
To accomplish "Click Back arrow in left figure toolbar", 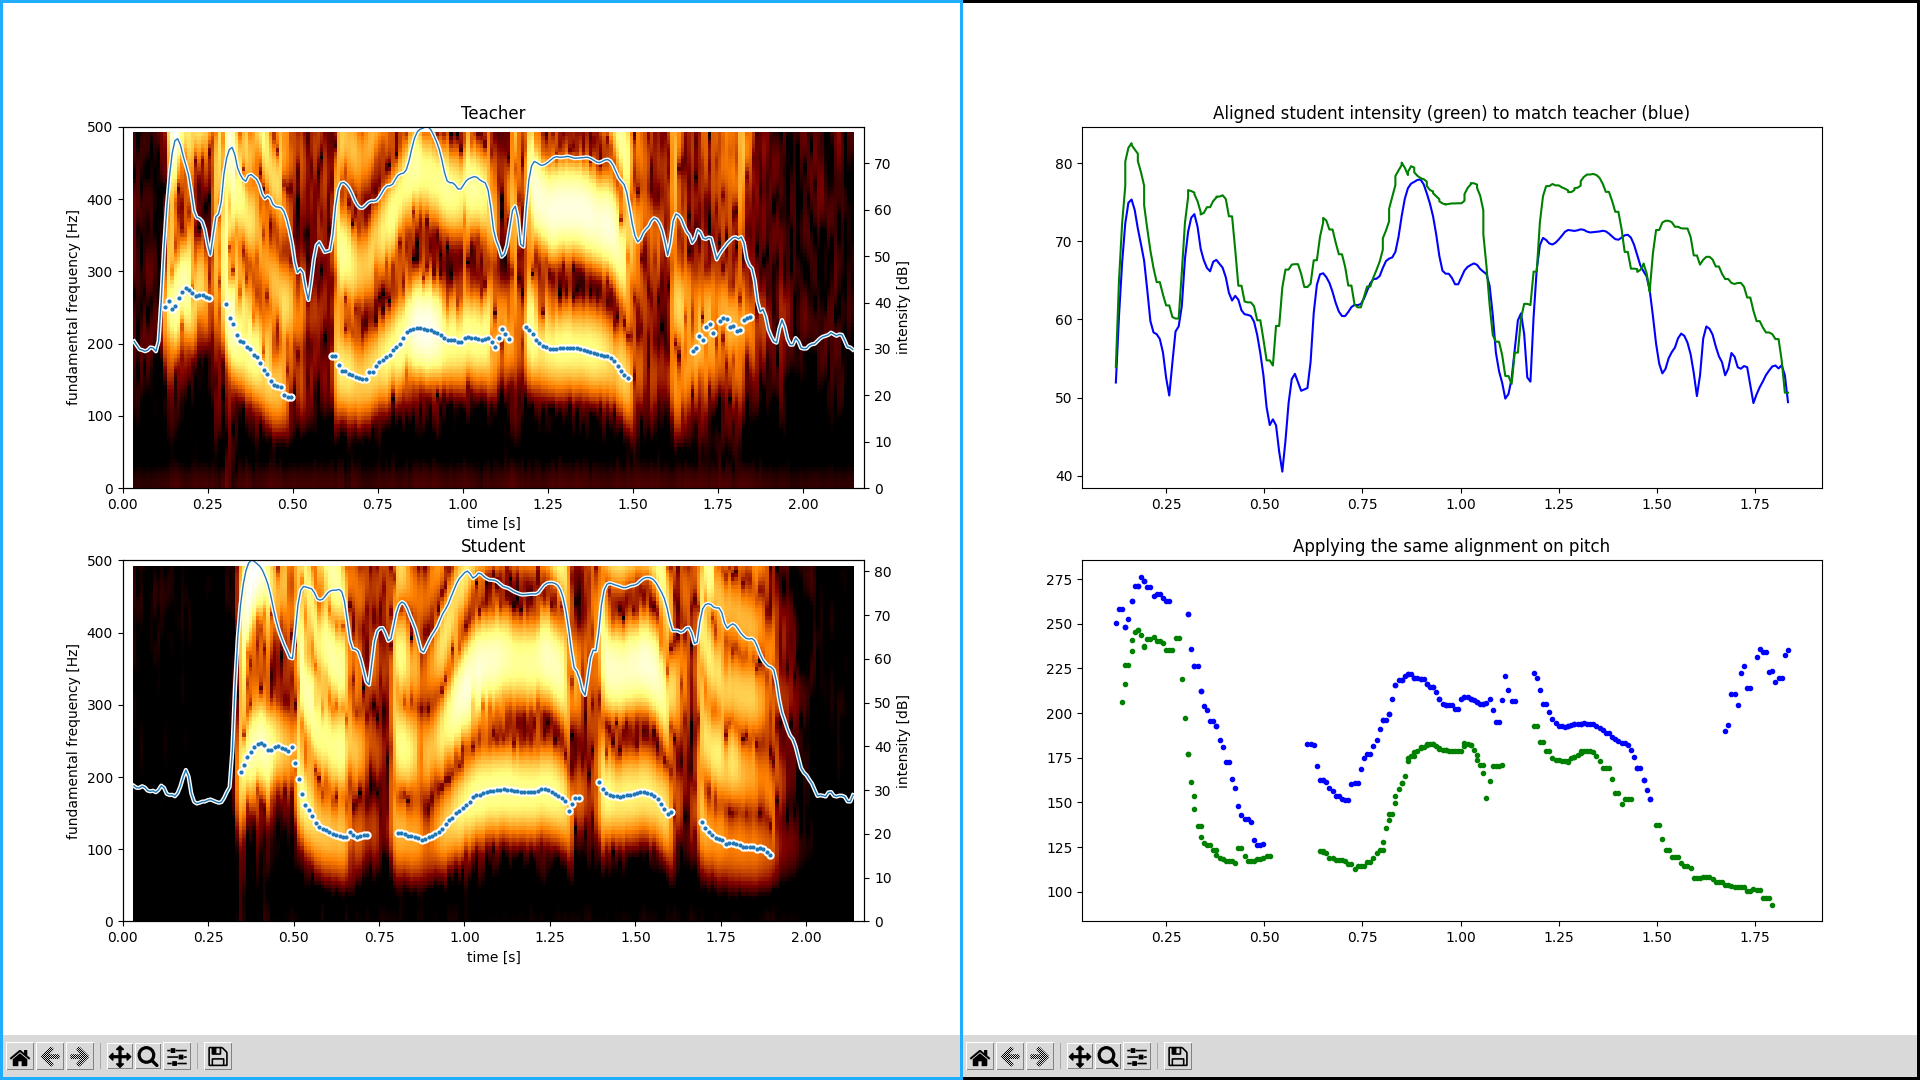I will [x=50, y=1057].
